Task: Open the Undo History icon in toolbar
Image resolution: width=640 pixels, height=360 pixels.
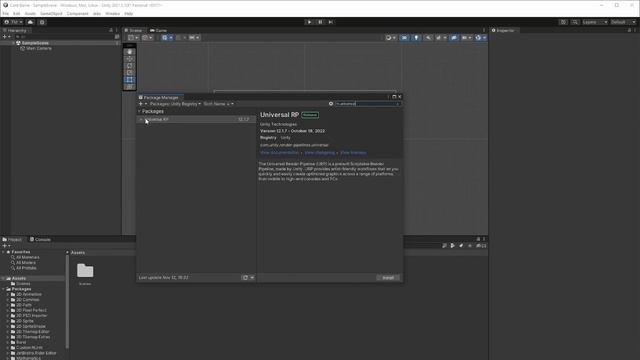Action: click(x=563, y=22)
